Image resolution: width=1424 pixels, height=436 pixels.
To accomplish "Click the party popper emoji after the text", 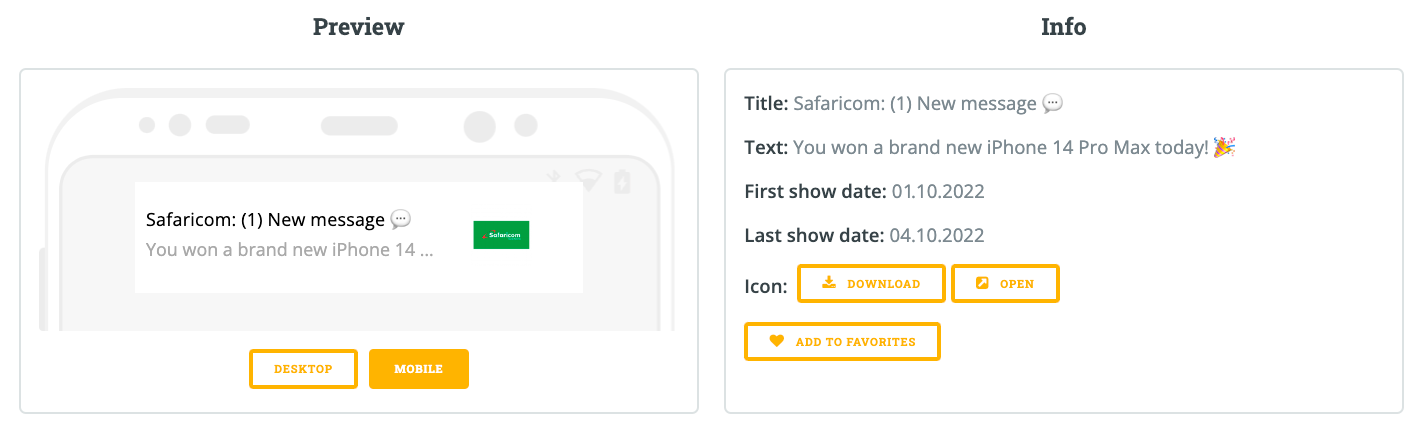I will click(1225, 147).
